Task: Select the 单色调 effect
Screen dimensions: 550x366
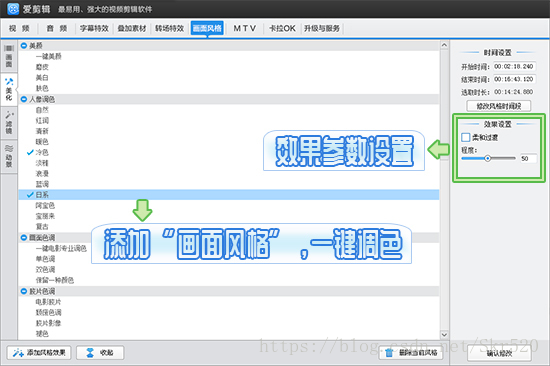Action: click(x=45, y=259)
